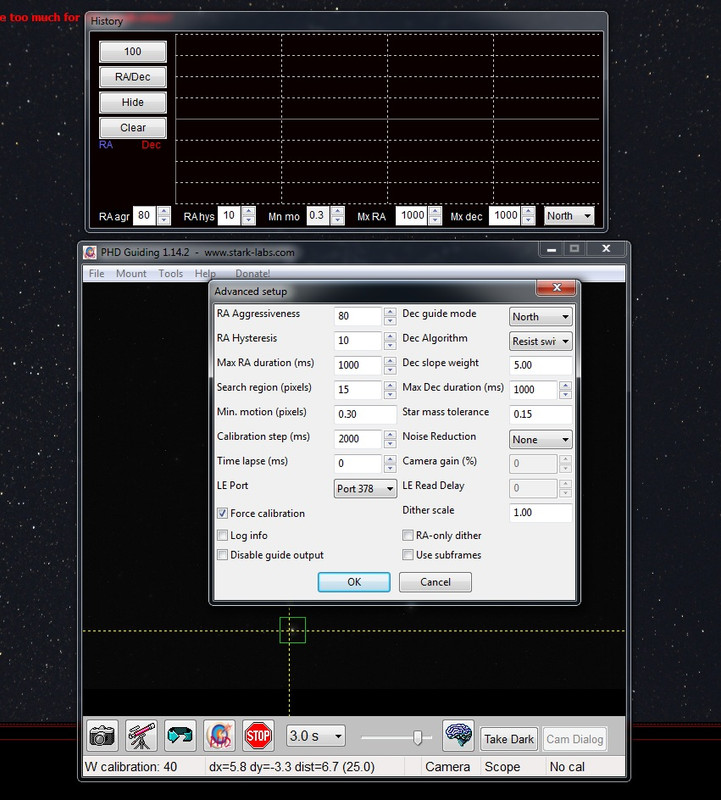The width and height of the screenshot is (721, 800).
Task: Open the 3.0 s exposure dropdown
Action: [x=316, y=736]
